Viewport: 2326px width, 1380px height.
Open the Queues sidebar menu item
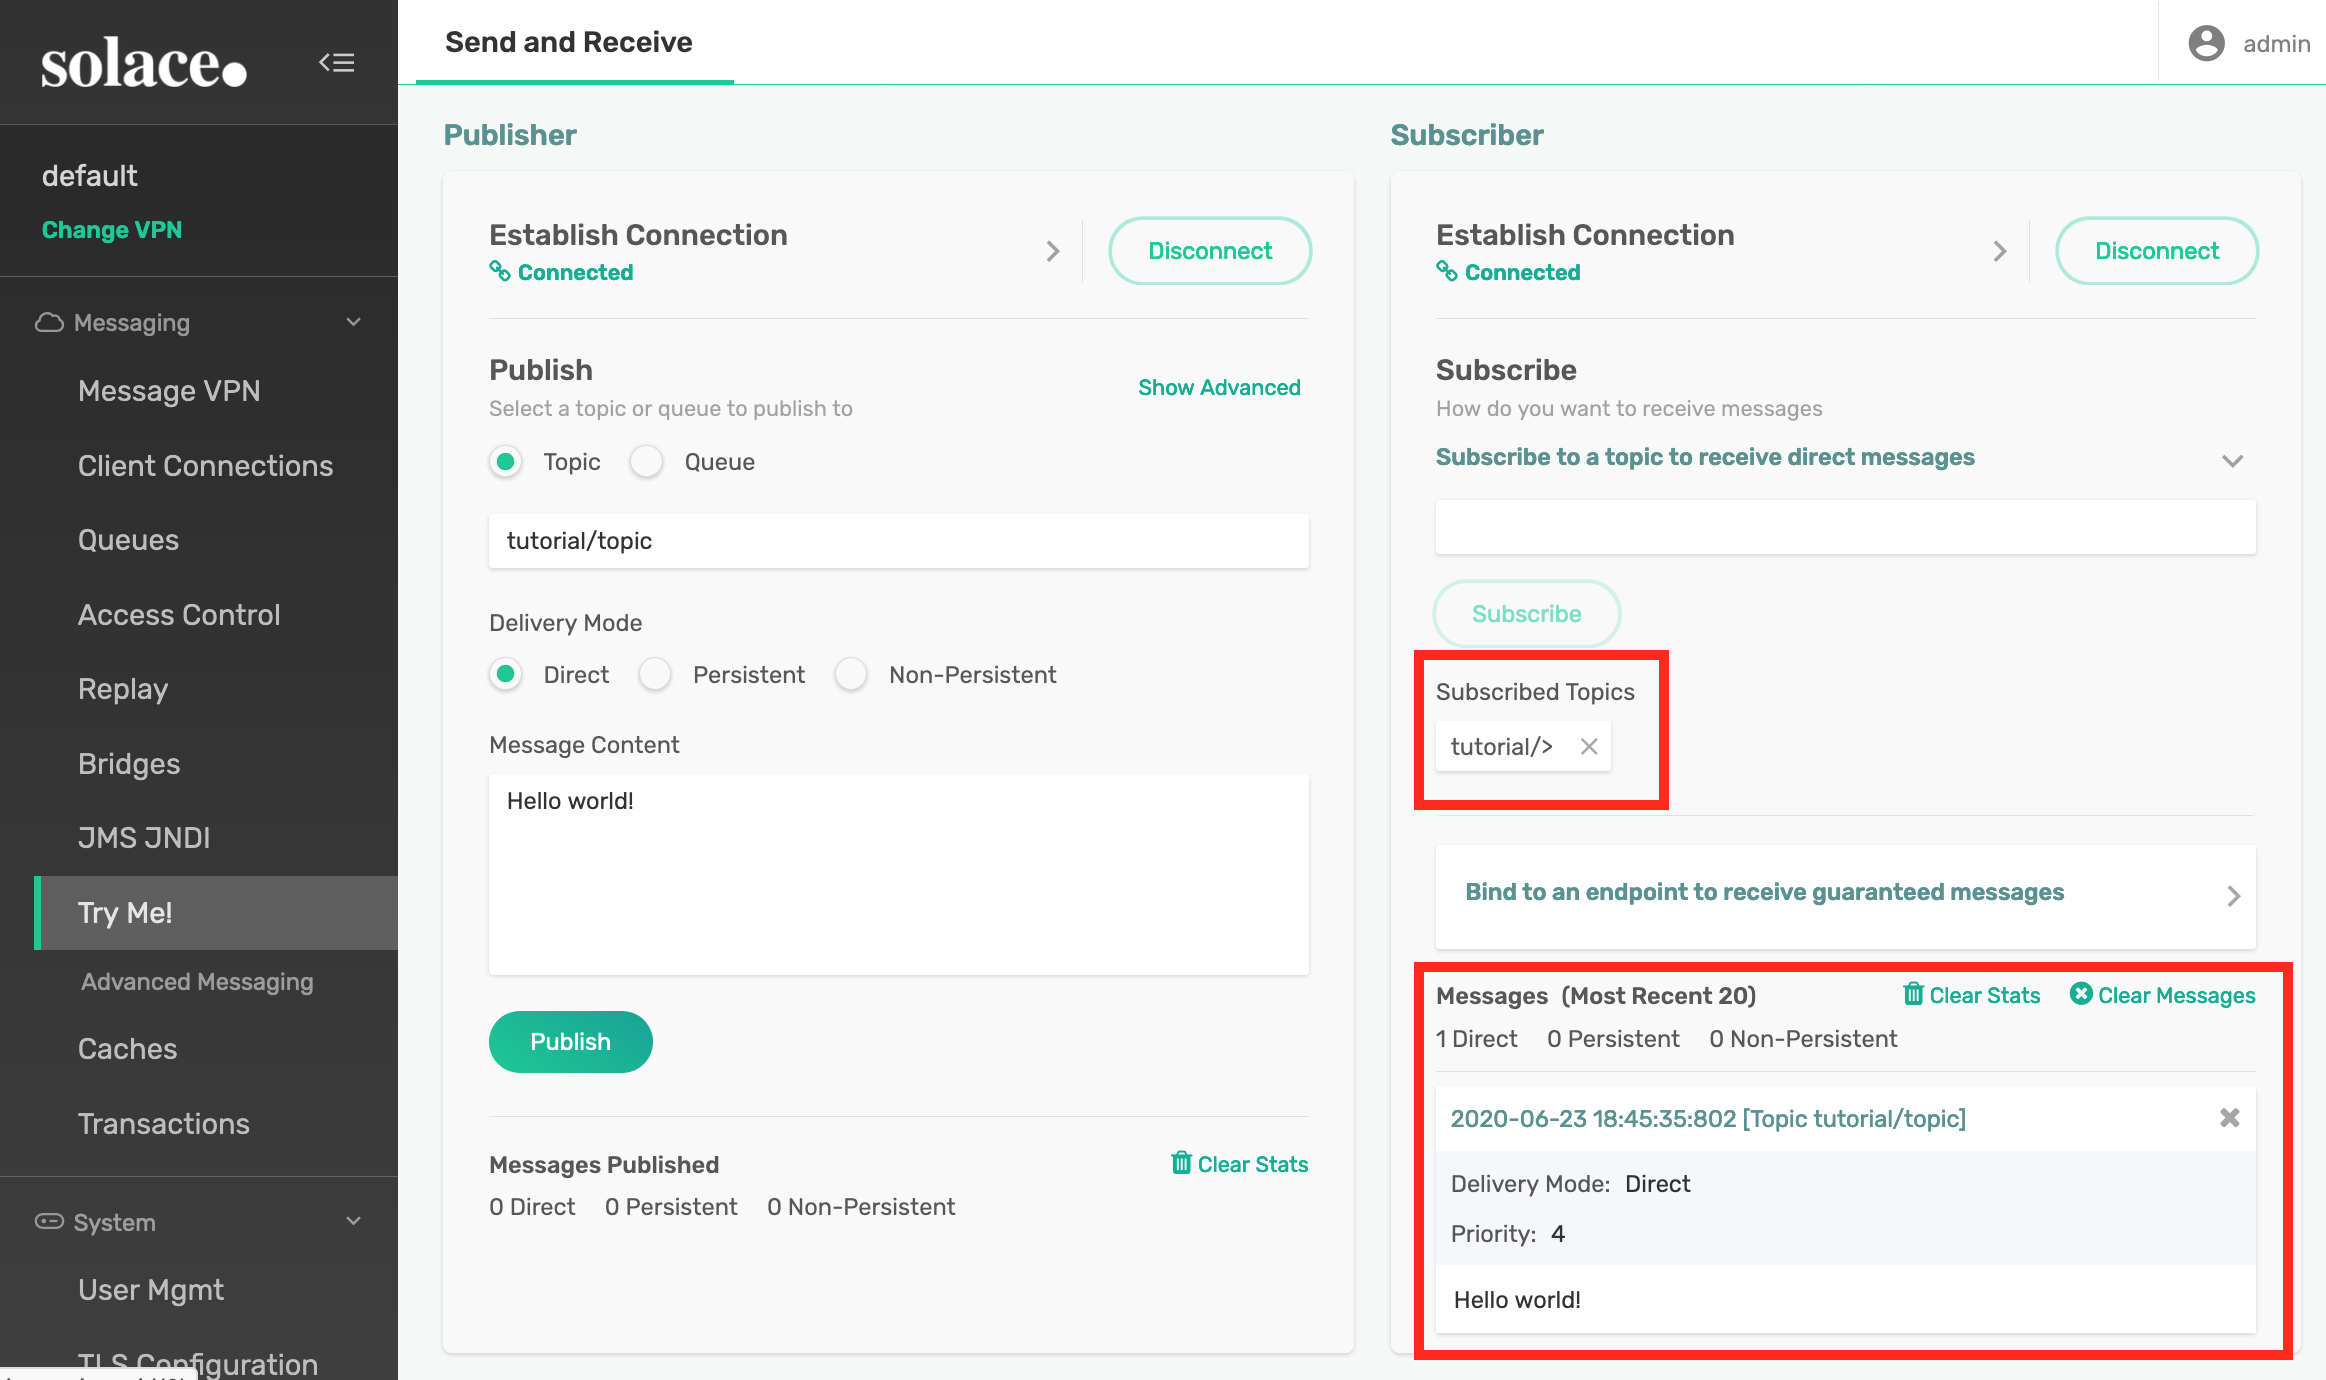click(128, 540)
